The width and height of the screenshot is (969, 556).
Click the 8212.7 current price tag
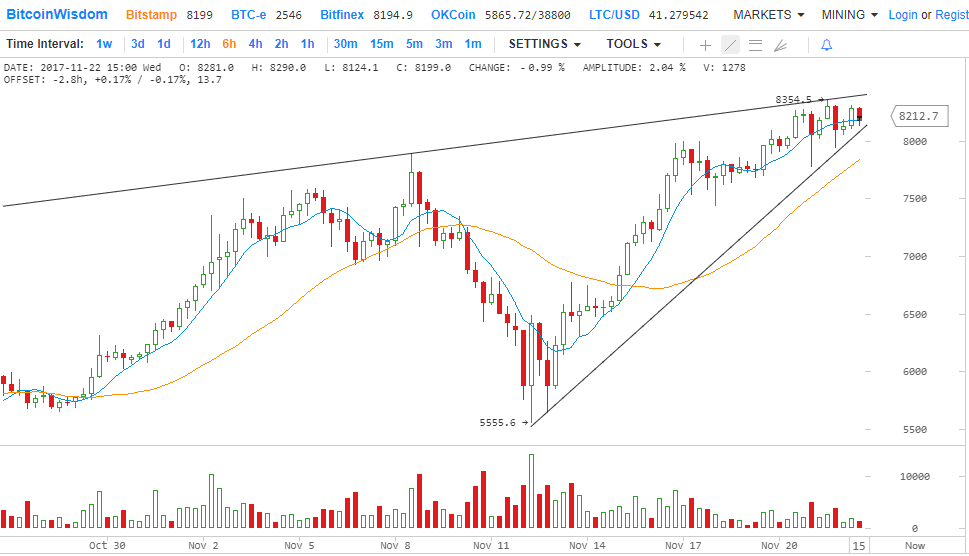point(919,116)
